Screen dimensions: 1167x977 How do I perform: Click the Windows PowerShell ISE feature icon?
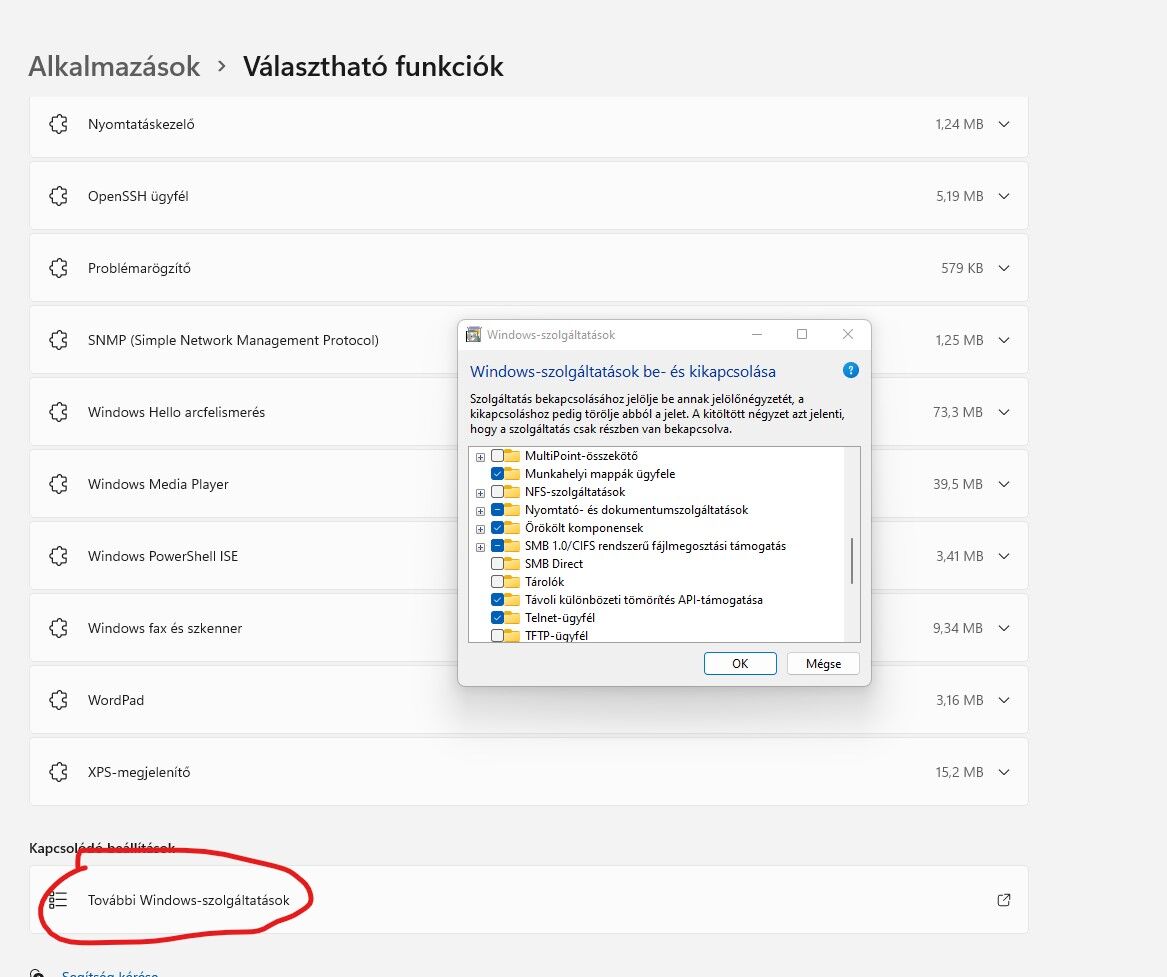[58, 556]
